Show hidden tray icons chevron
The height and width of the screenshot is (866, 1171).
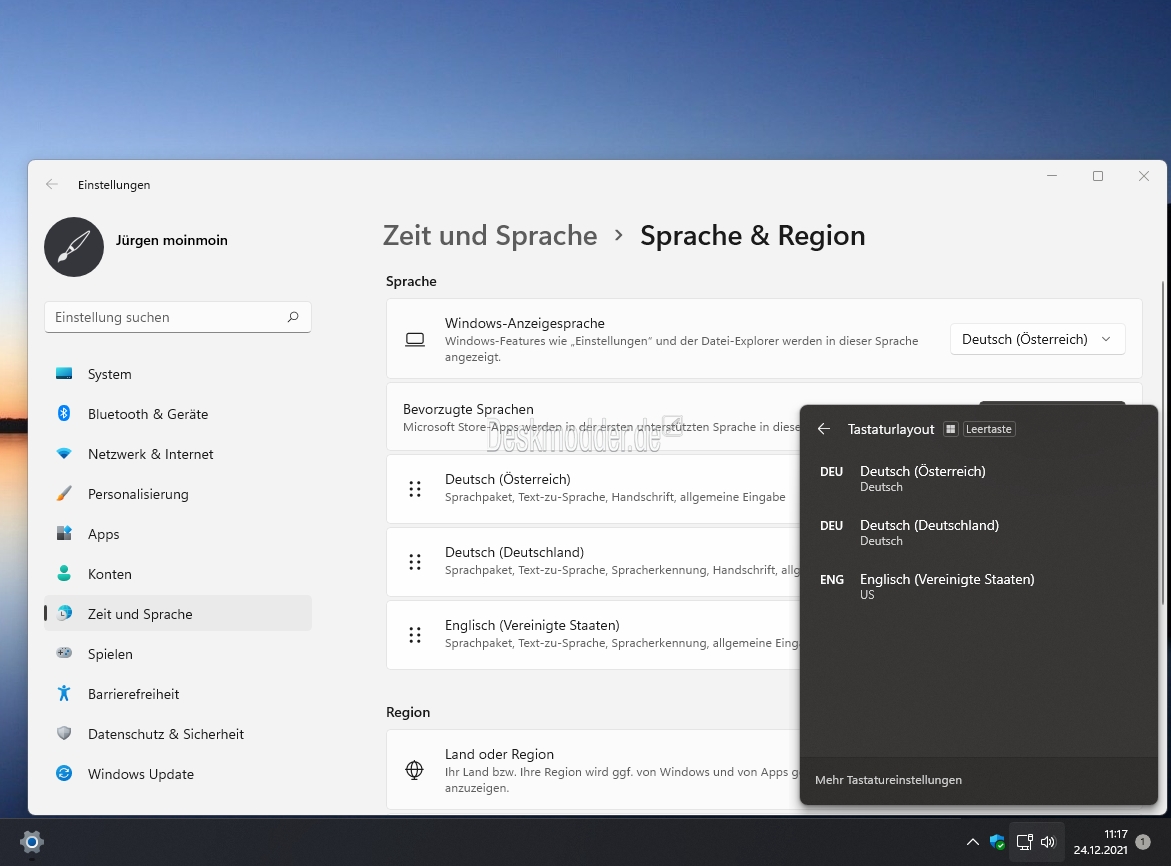pyautogui.click(x=972, y=842)
